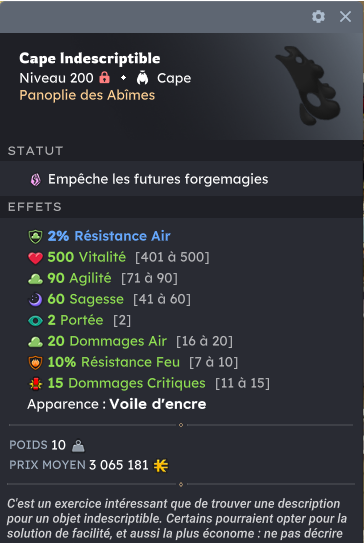Click the Agilité green cloud icon

coord(35,279)
